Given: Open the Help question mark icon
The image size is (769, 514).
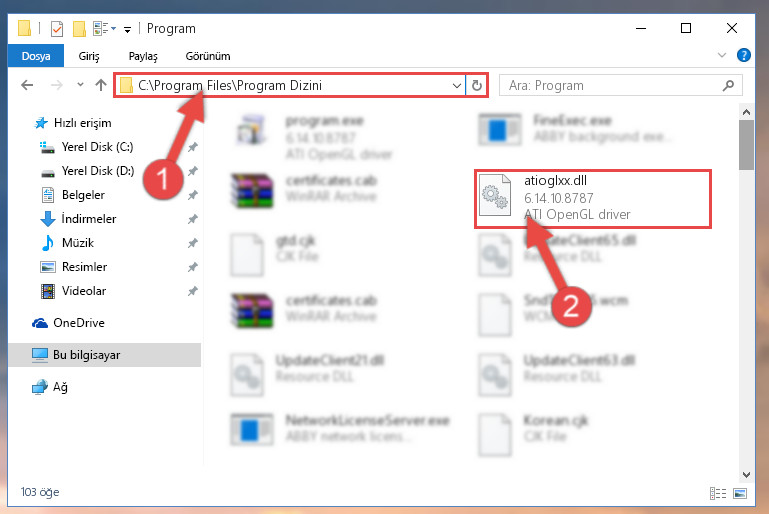Looking at the screenshot, I should point(743,55).
